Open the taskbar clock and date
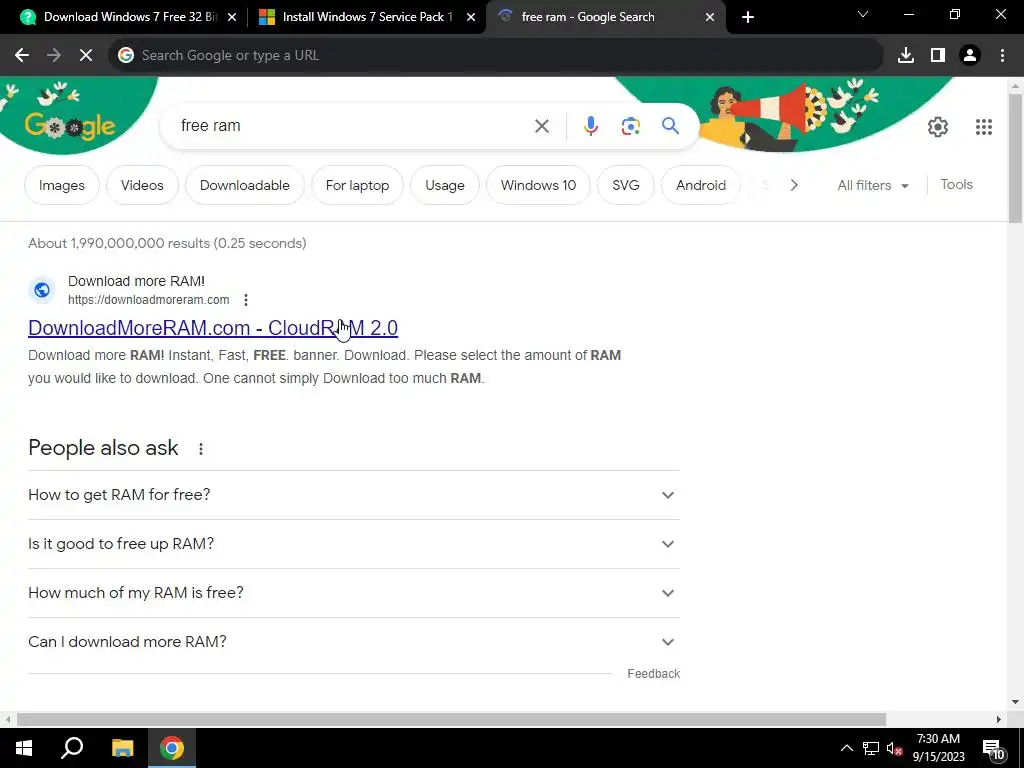Viewport: 1024px width, 768px height. pos(938,748)
